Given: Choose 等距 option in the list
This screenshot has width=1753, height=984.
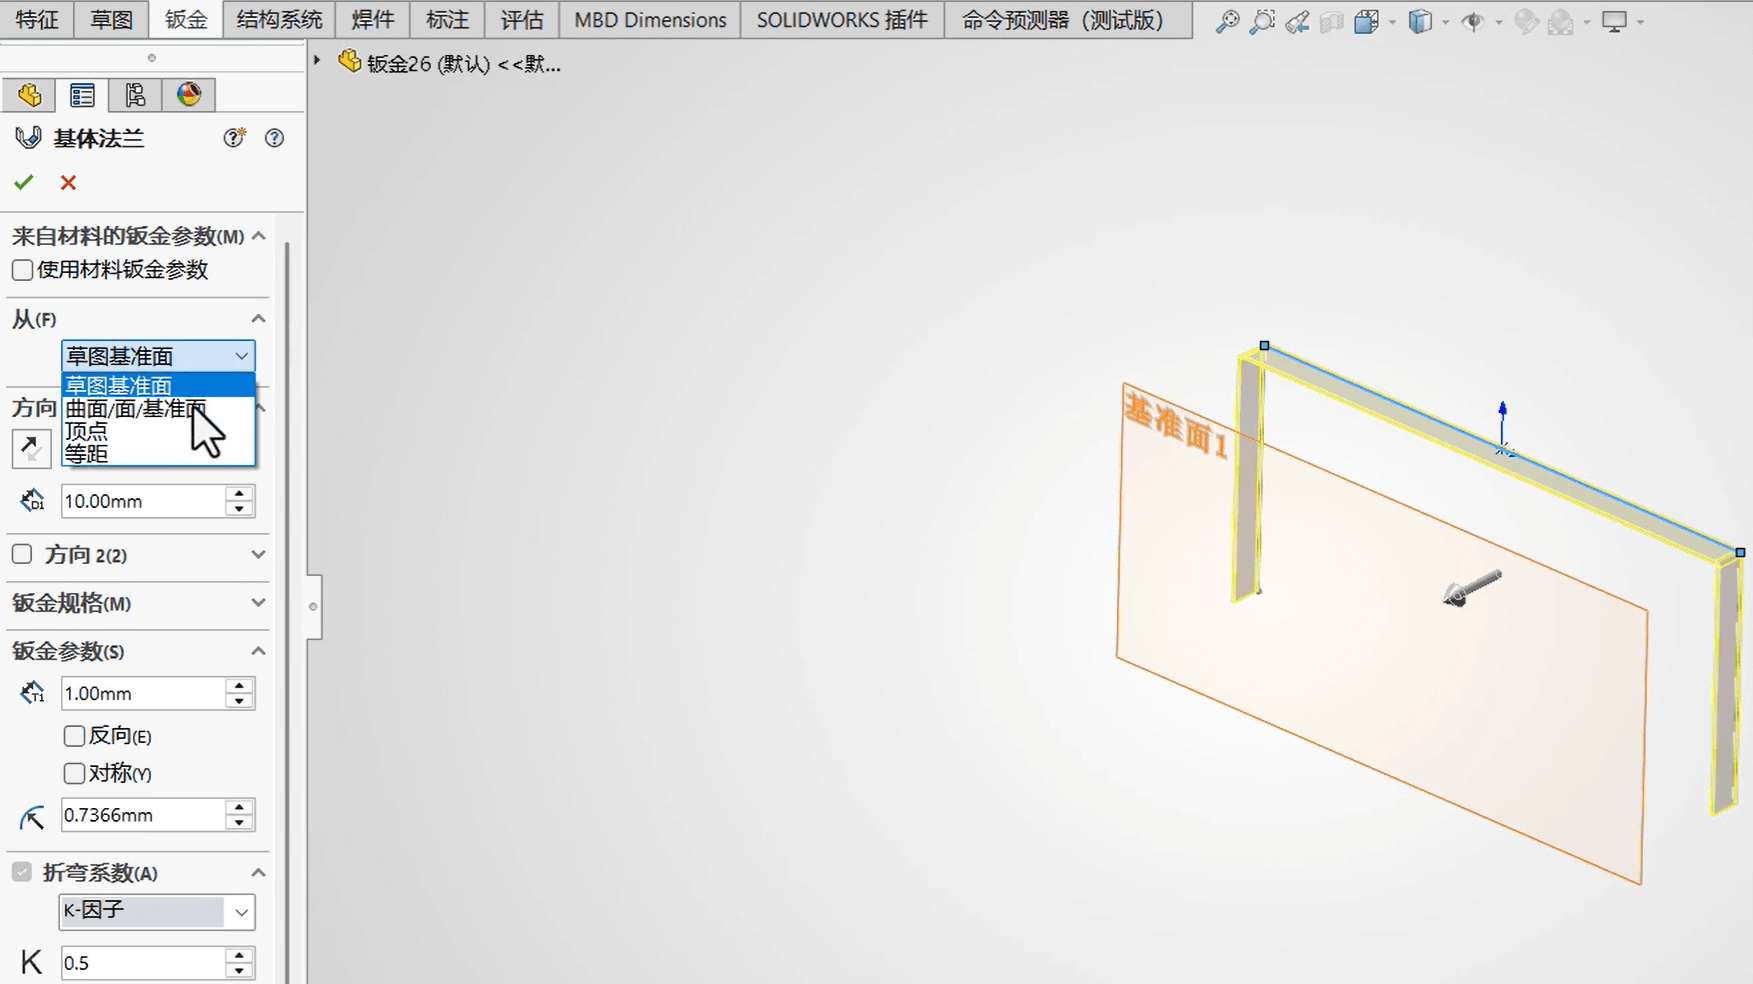Looking at the screenshot, I should coord(87,454).
